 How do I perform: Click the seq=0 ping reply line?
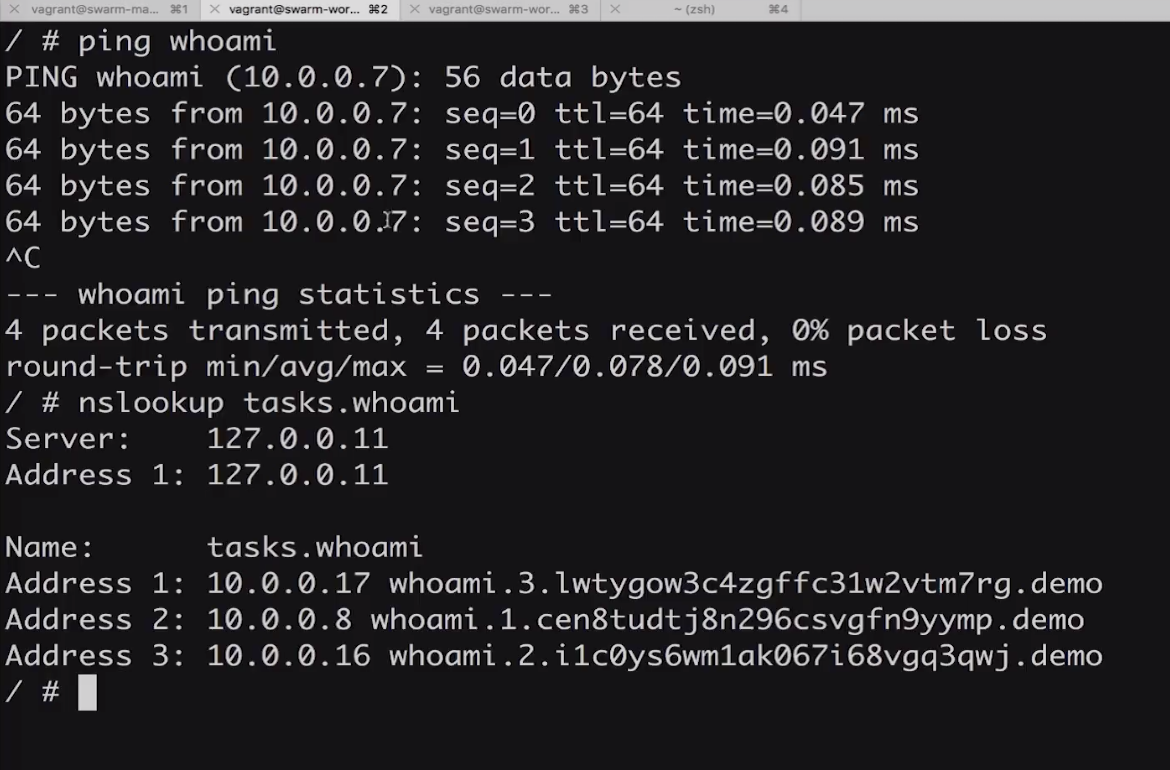(461, 113)
